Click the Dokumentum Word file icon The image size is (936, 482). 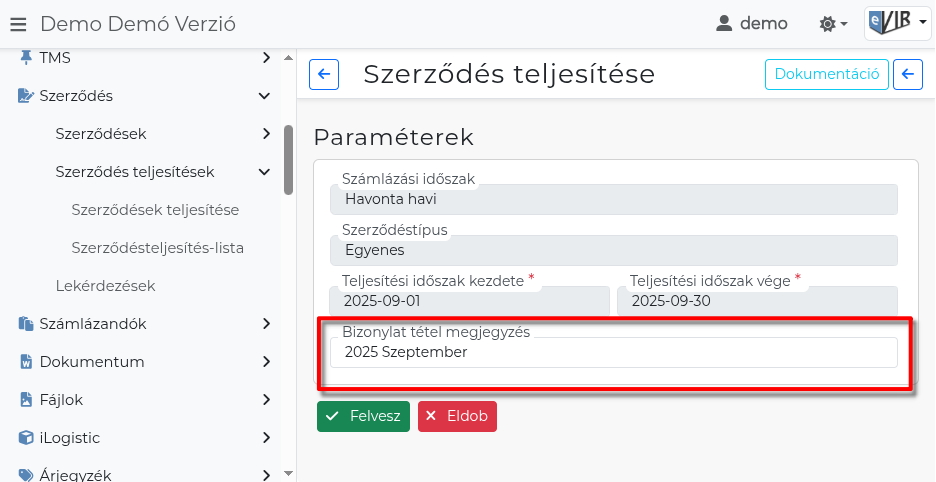point(26,361)
